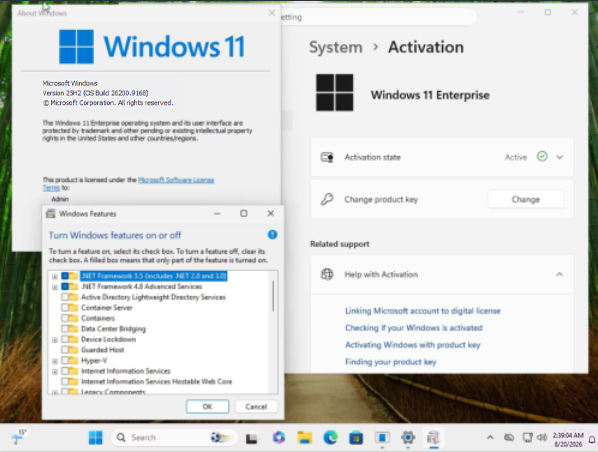Enable the Hyper-V checkbox
The image size is (598, 452).
click(x=65, y=360)
